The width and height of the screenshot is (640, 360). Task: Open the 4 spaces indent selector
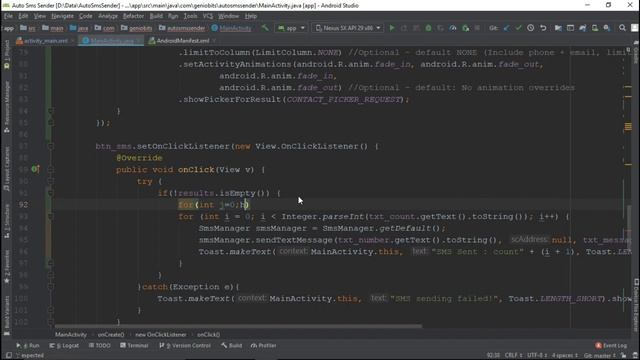(564, 356)
